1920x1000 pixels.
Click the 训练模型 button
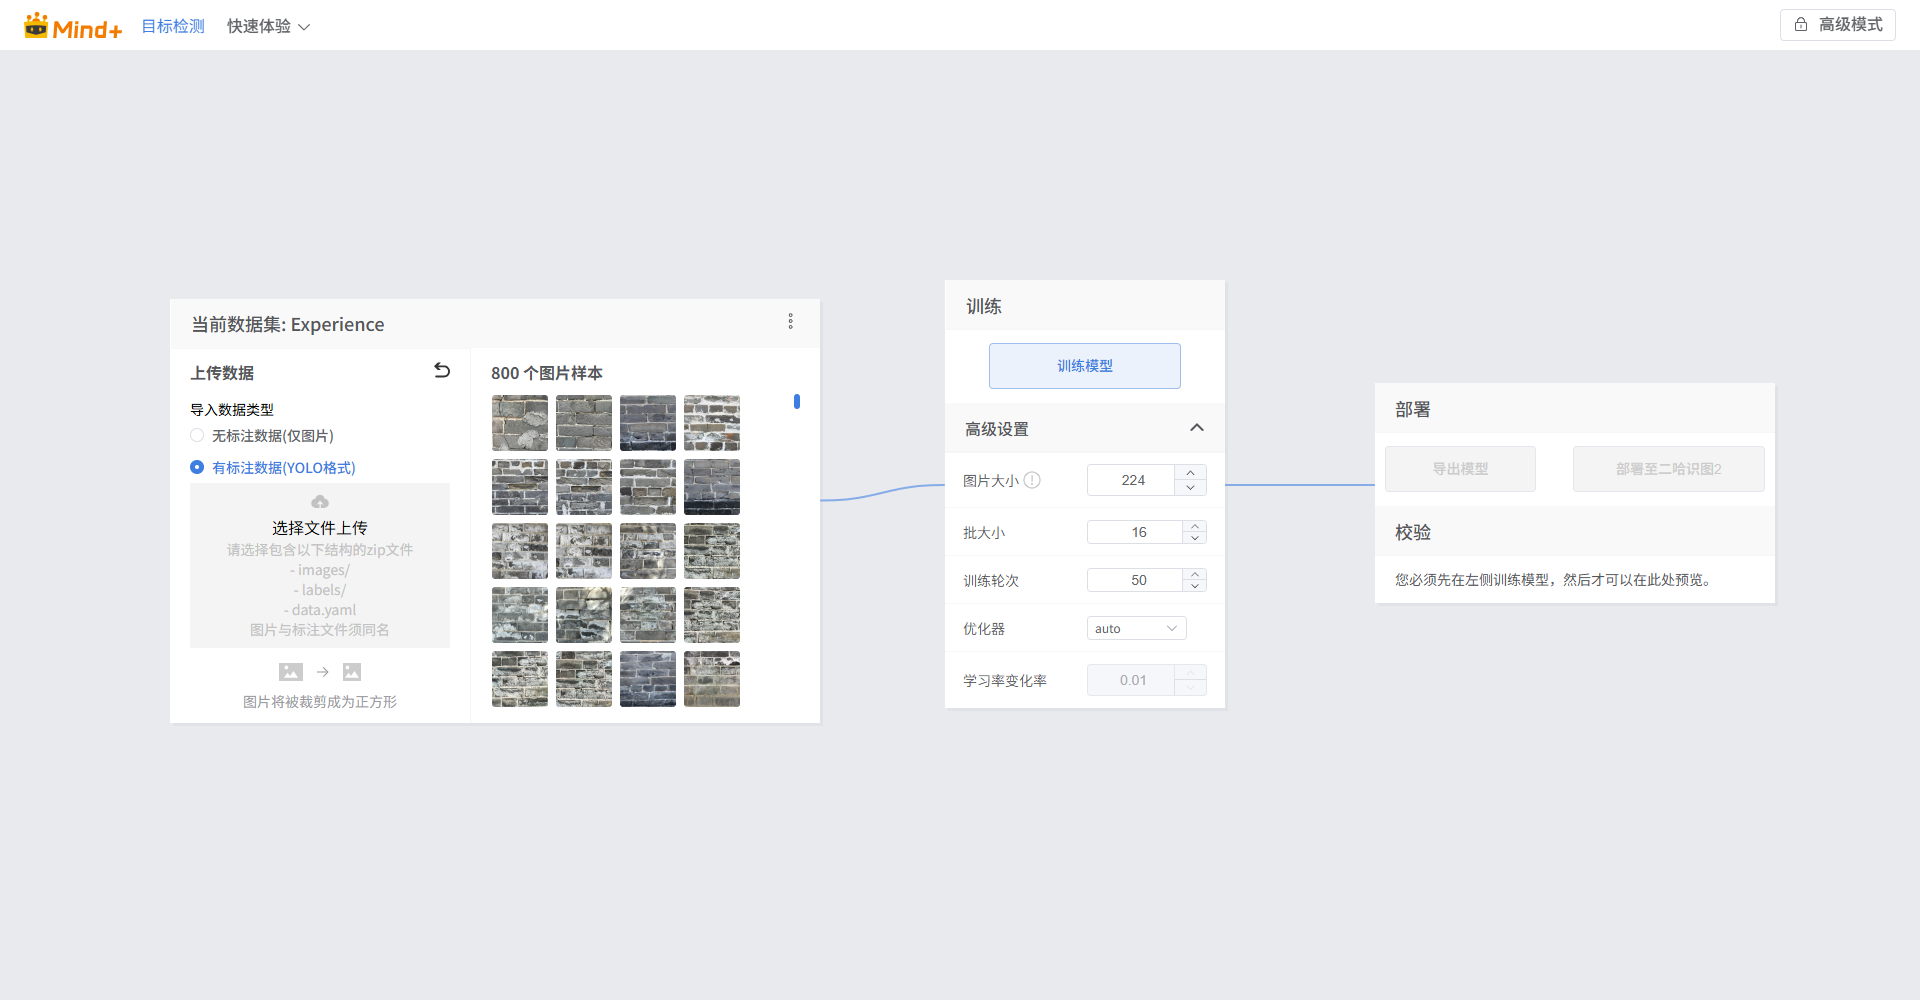tap(1084, 366)
